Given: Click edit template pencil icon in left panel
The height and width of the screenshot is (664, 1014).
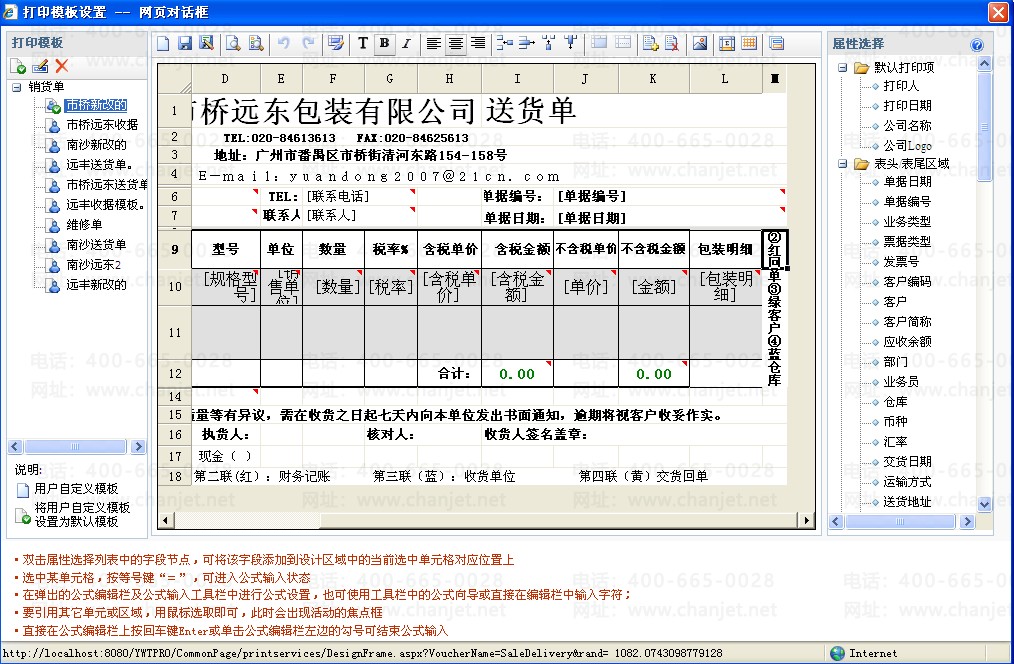Looking at the screenshot, I should click(x=40, y=66).
